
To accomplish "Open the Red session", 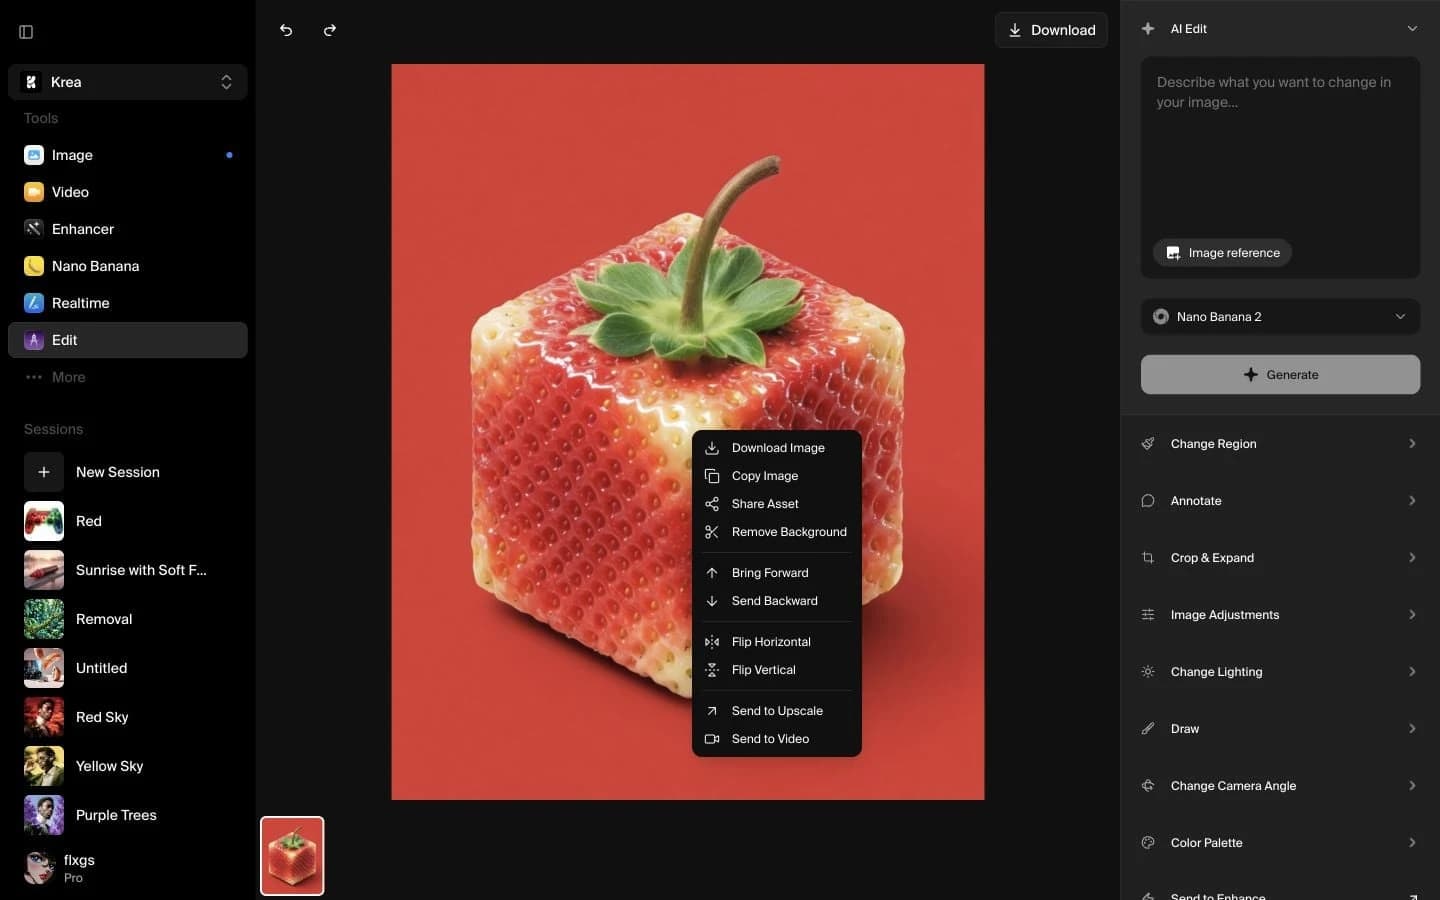I will pyautogui.click(x=128, y=521).
